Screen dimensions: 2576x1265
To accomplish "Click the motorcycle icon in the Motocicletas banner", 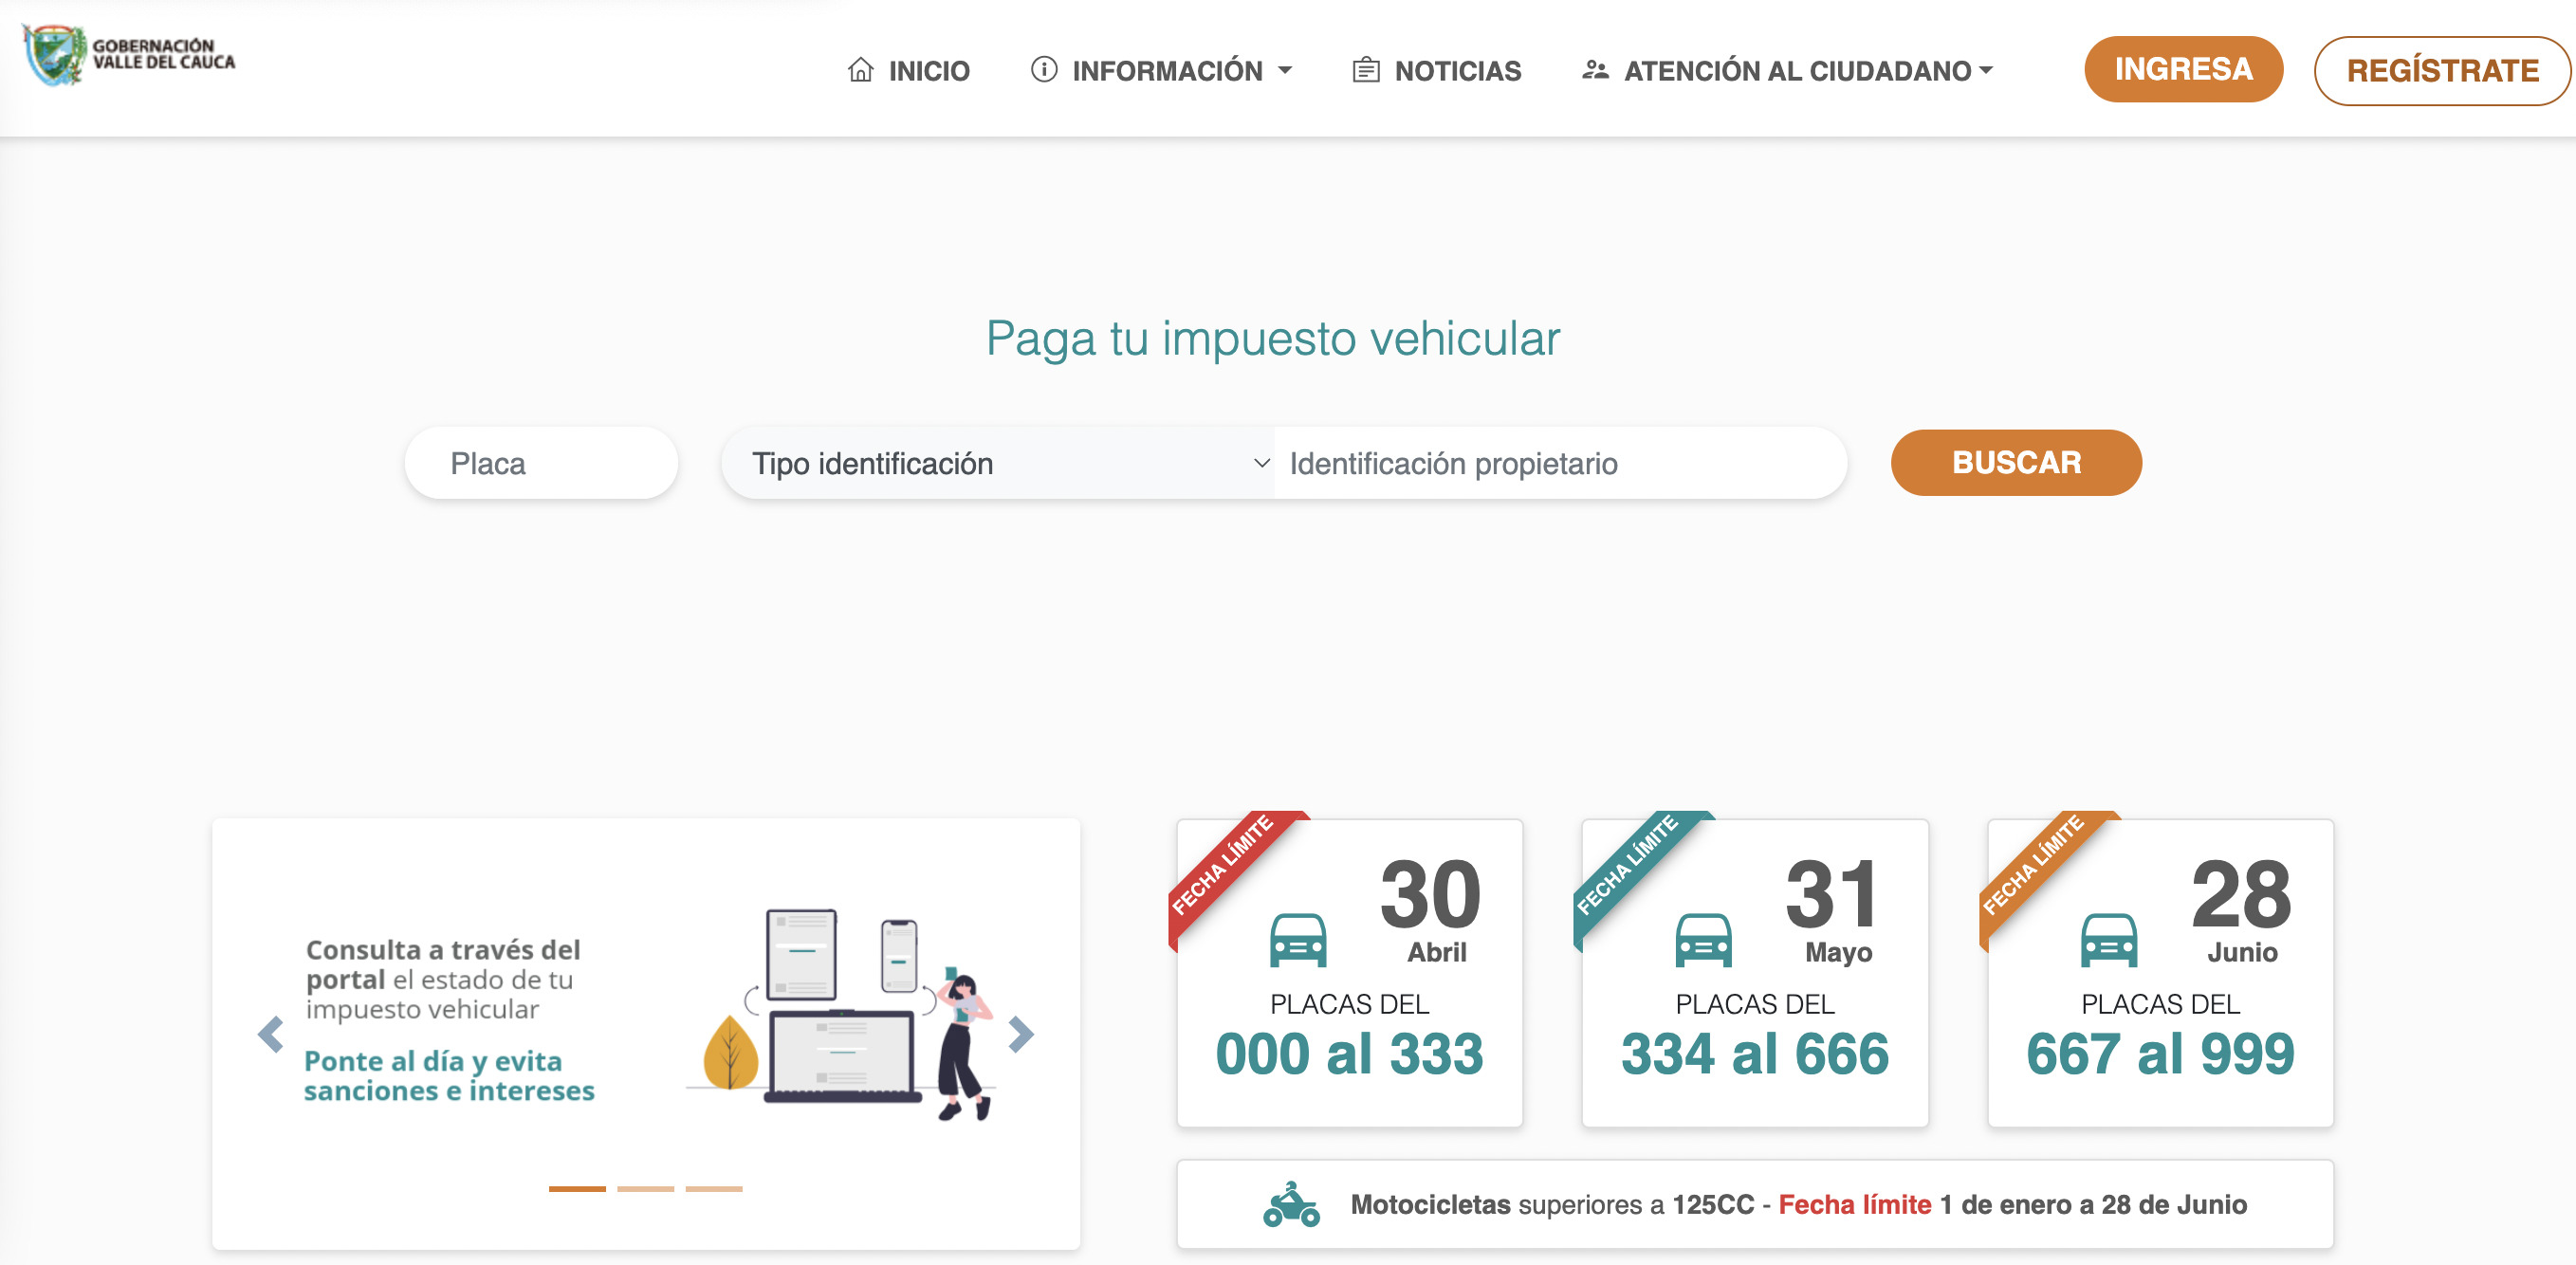I will click(1291, 1204).
